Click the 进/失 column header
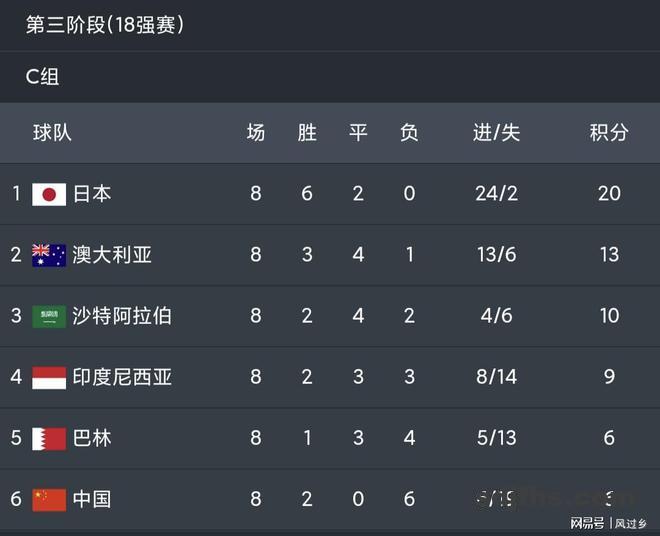This screenshot has width=660, height=536. click(x=496, y=132)
